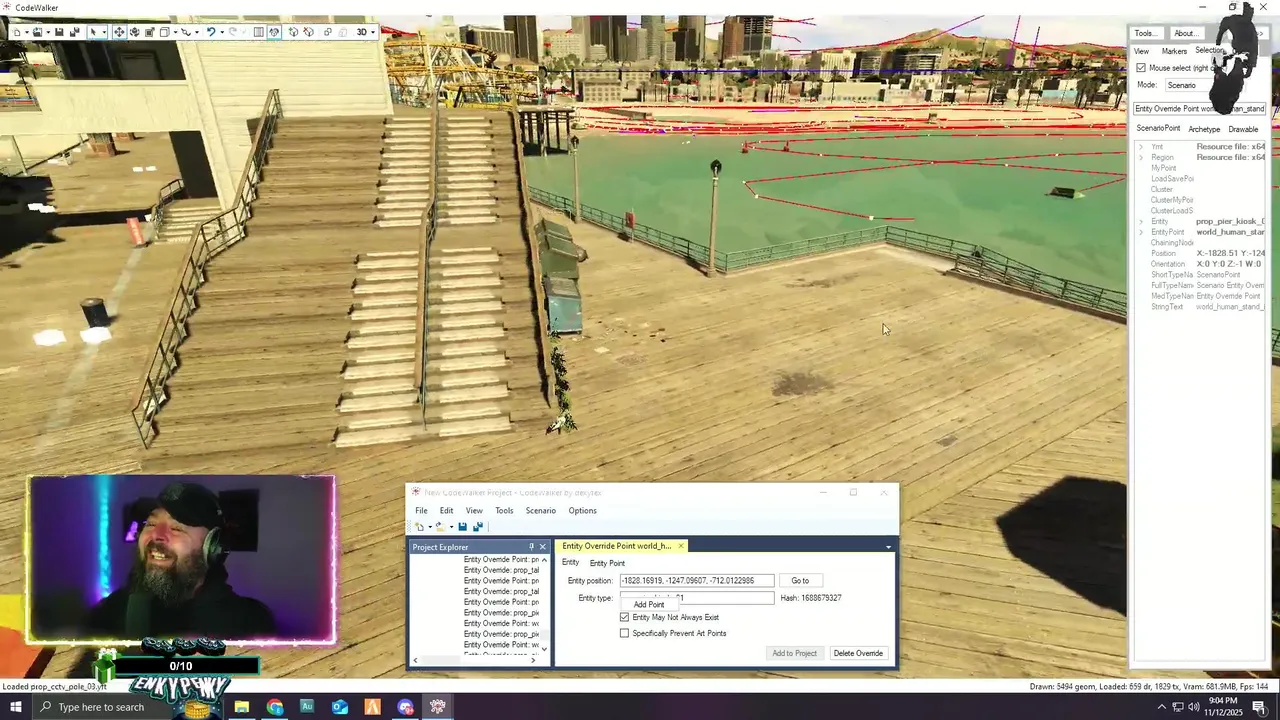Open the 3D camera mode dropdown arrow
Viewport: 1280px width, 720px height.
pos(373,32)
